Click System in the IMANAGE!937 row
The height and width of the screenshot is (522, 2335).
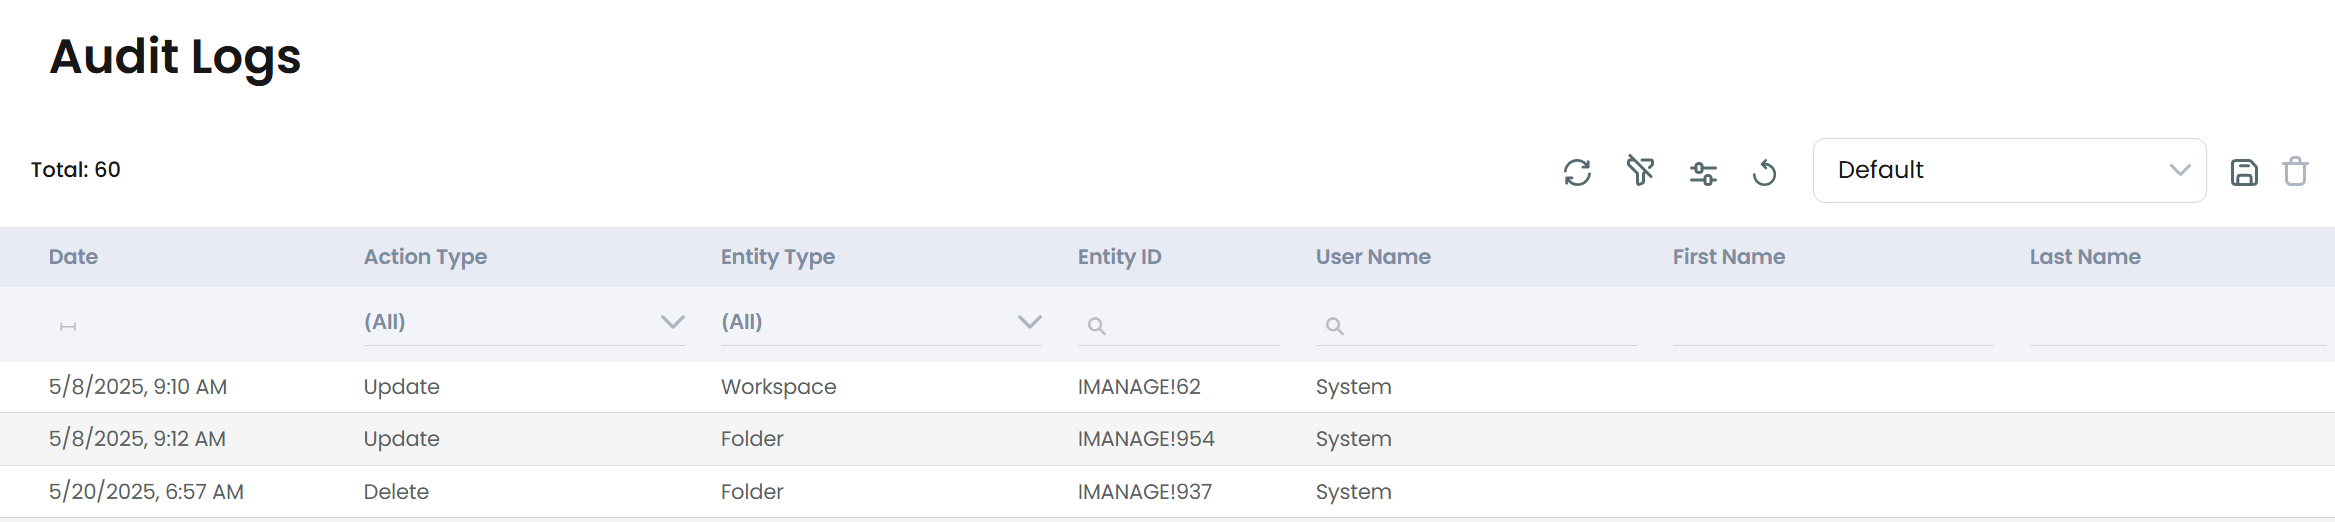(1353, 492)
